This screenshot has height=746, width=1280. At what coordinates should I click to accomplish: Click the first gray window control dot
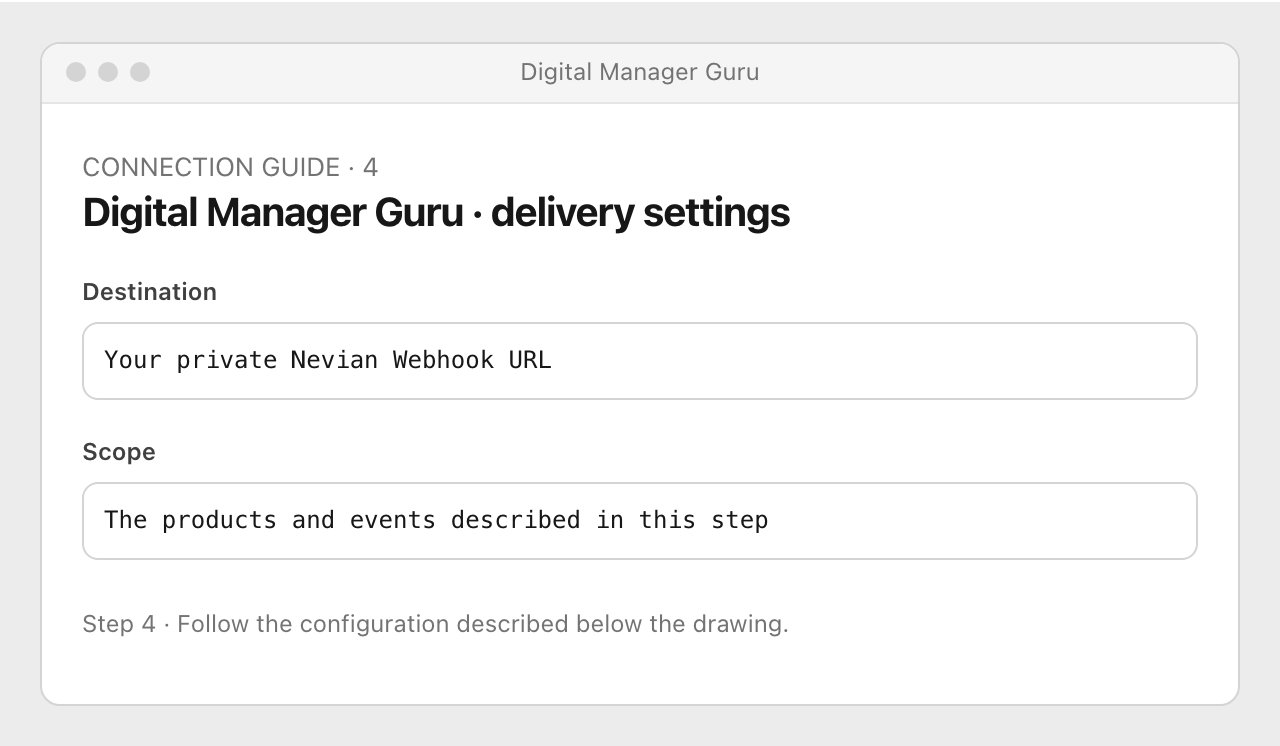76,72
